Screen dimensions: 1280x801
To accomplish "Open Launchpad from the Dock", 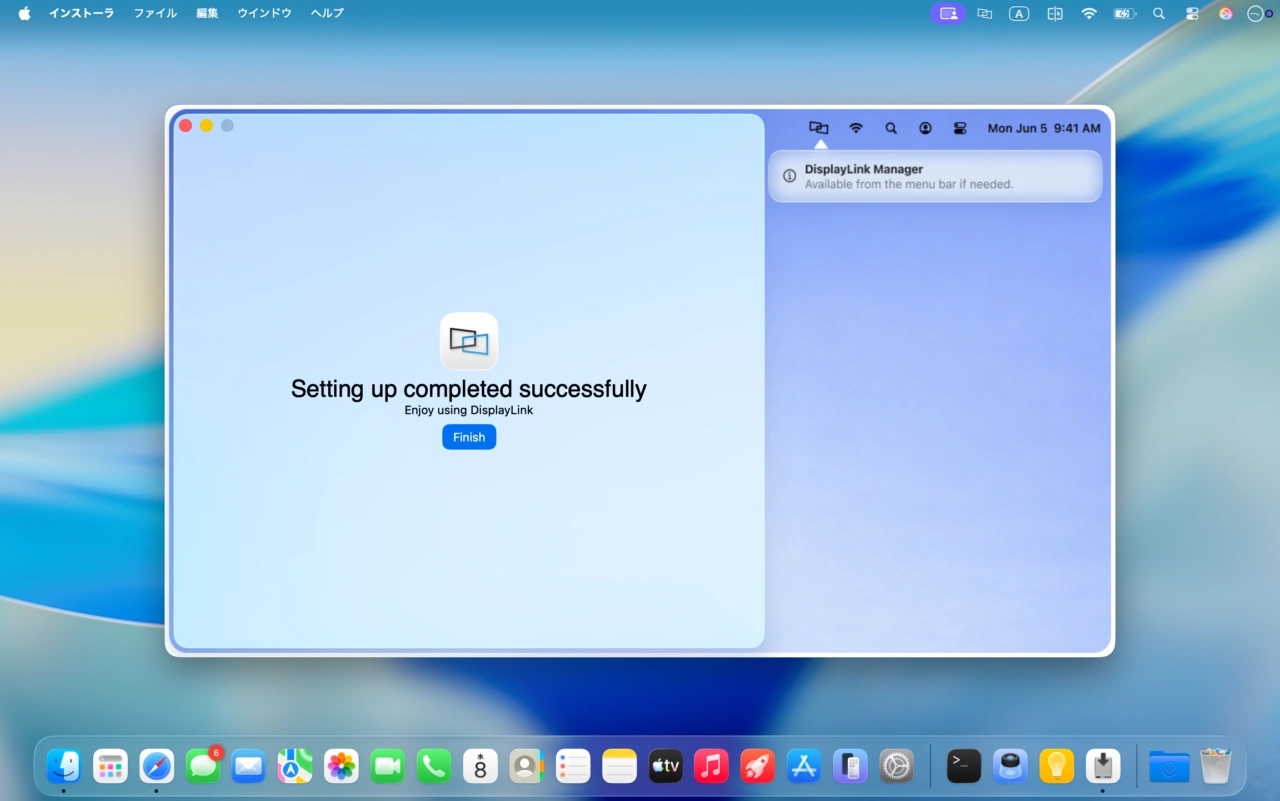I will (x=110, y=765).
